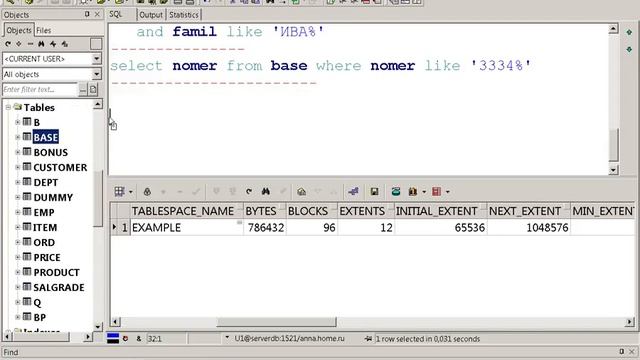Select the PRICE table
The width and height of the screenshot is (640, 360).
pos(47,258)
